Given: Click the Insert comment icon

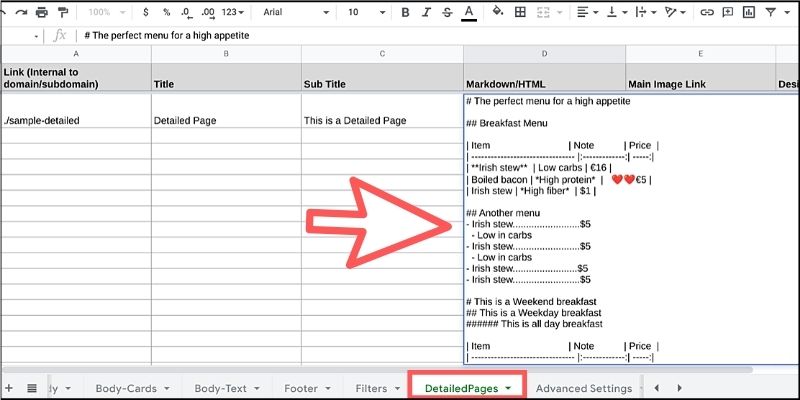Looking at the screenshot, I should [x=728, y=13].
